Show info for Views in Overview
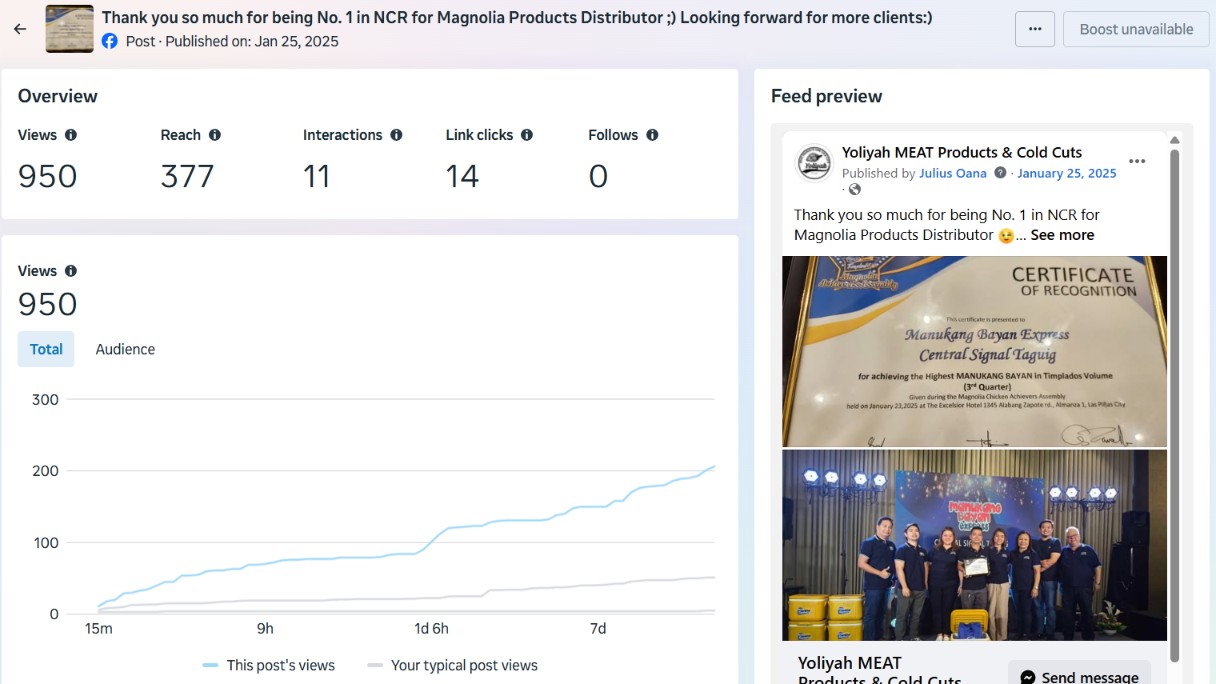The width and height of the screenshot is (1216, 684). tap(71, 135)
